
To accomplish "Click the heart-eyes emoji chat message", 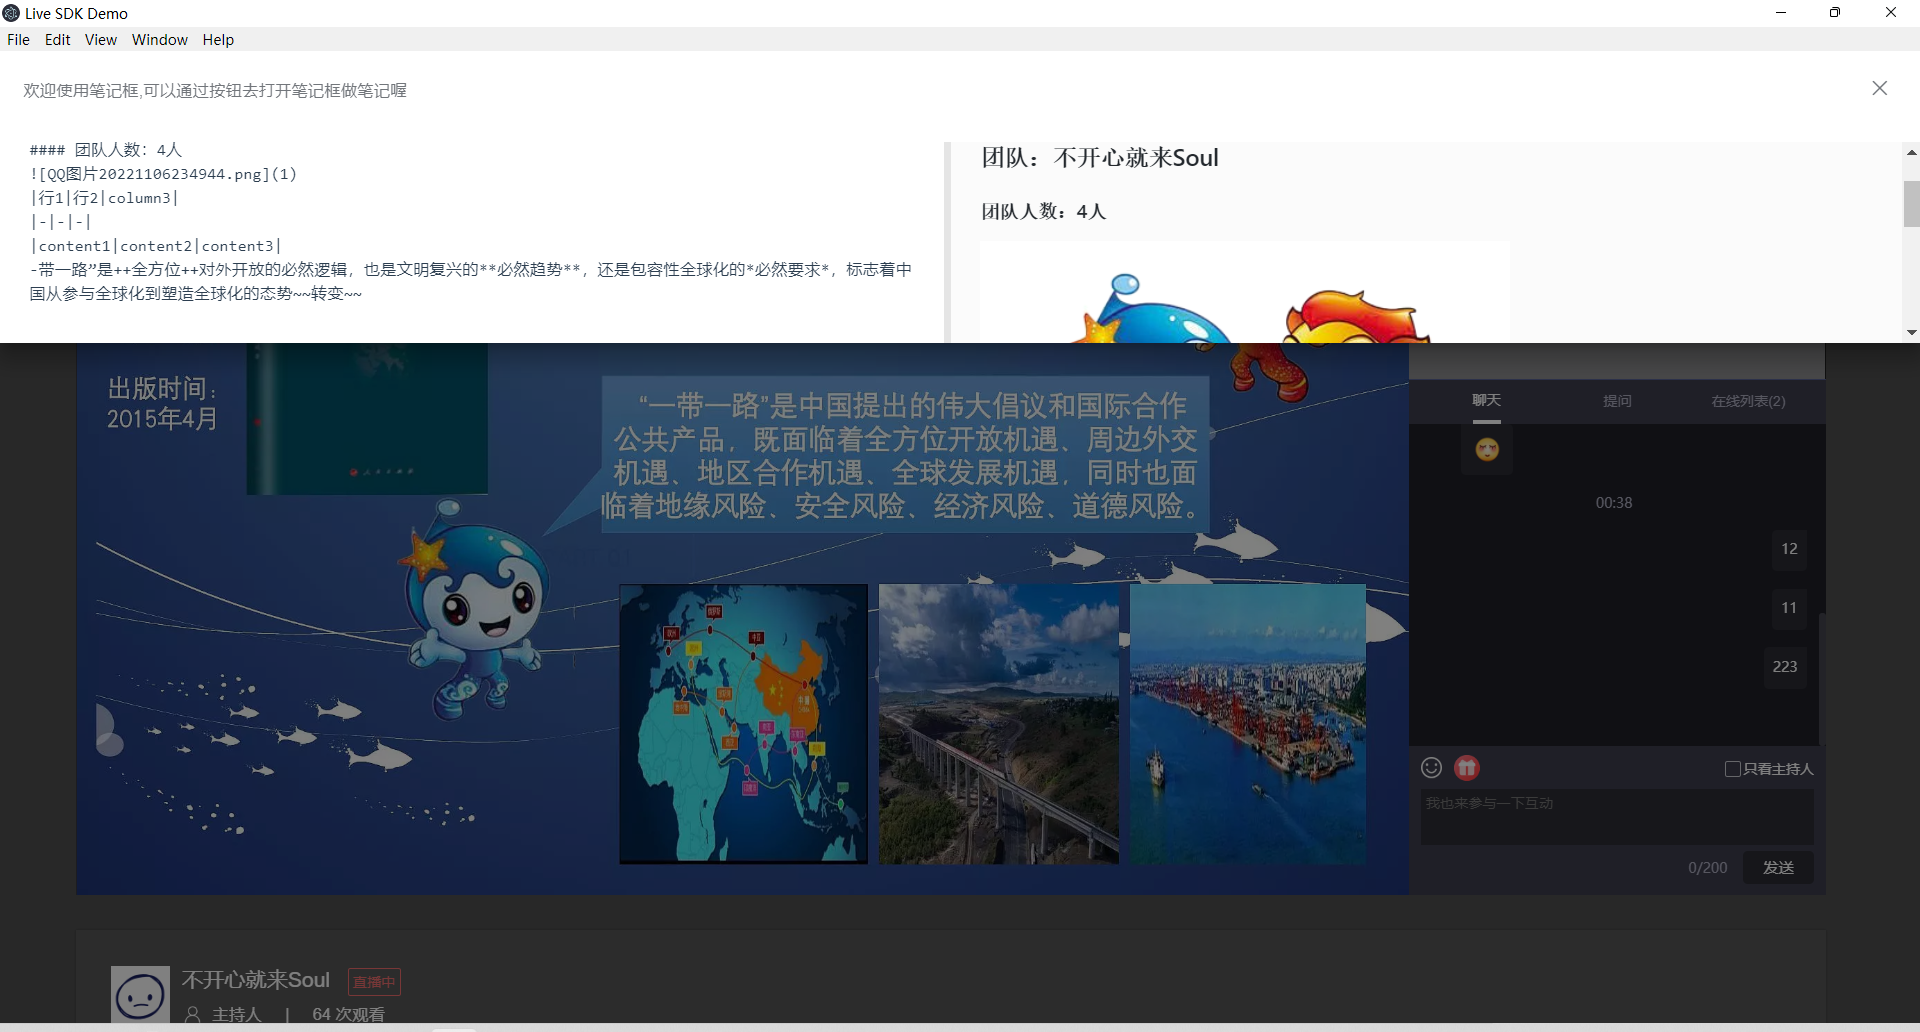I will click(x=1487, y=450).
